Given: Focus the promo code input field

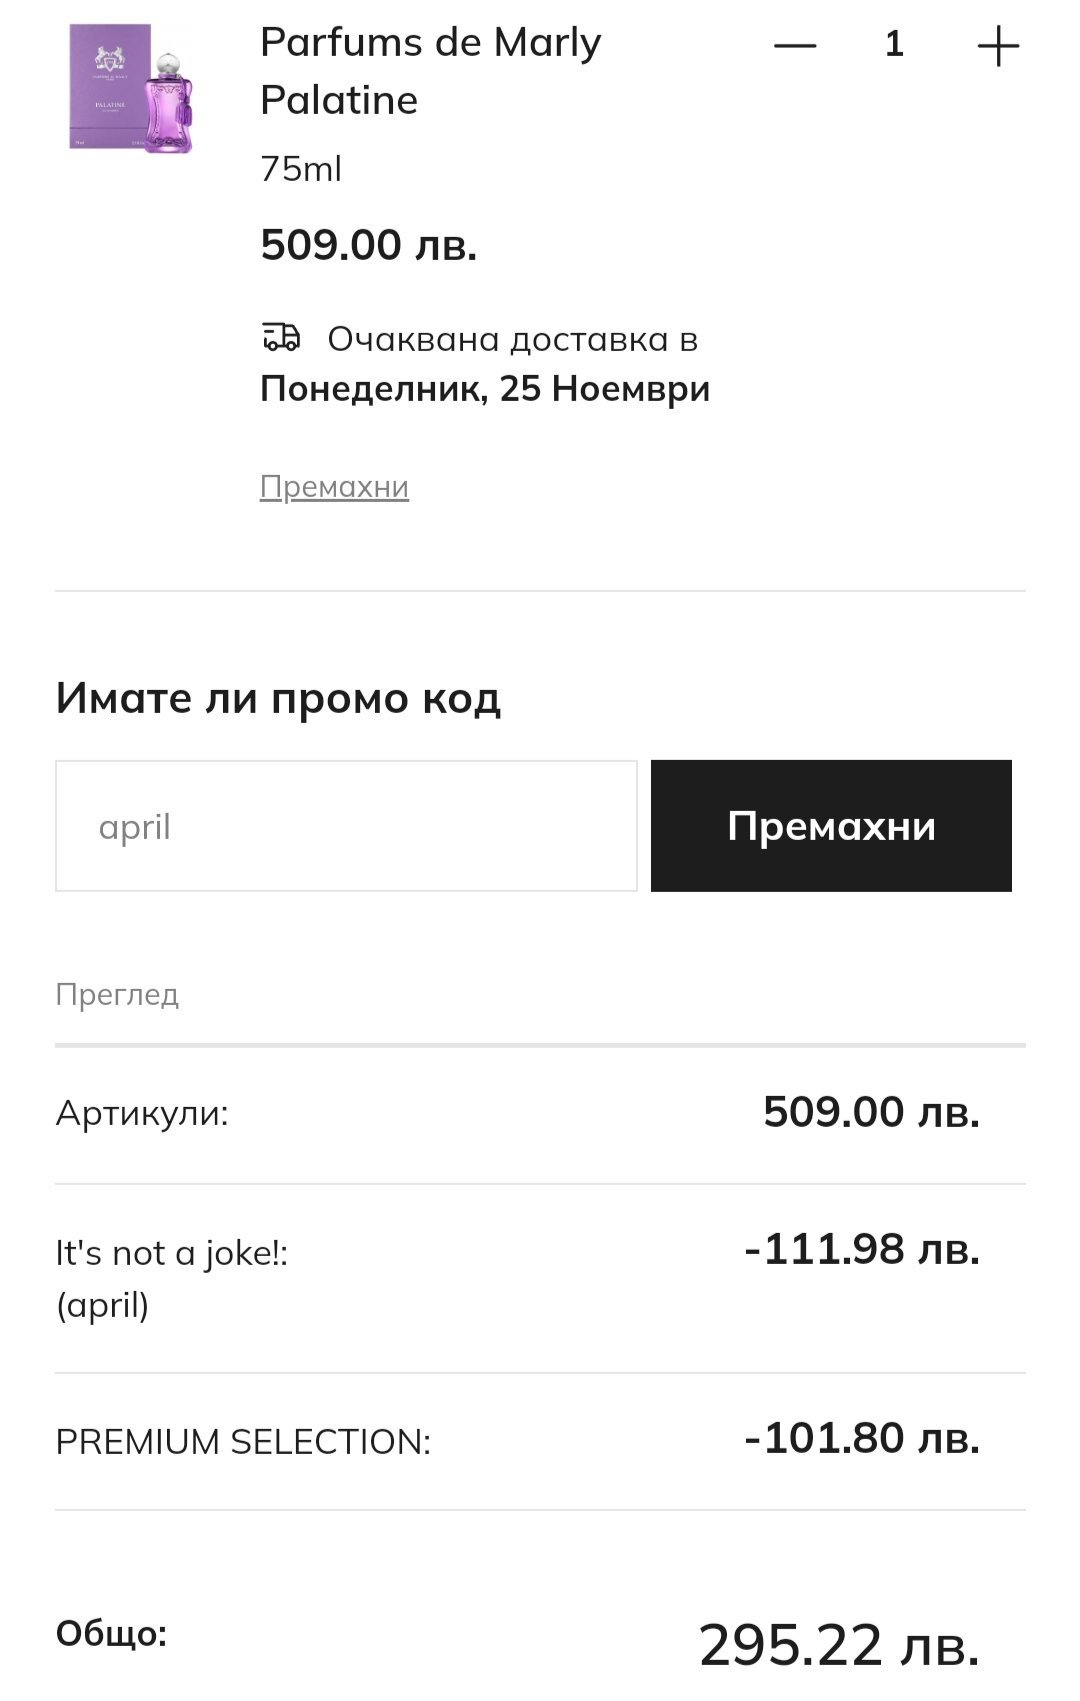Looking at the screenshot, I should [x=346, y=826].
